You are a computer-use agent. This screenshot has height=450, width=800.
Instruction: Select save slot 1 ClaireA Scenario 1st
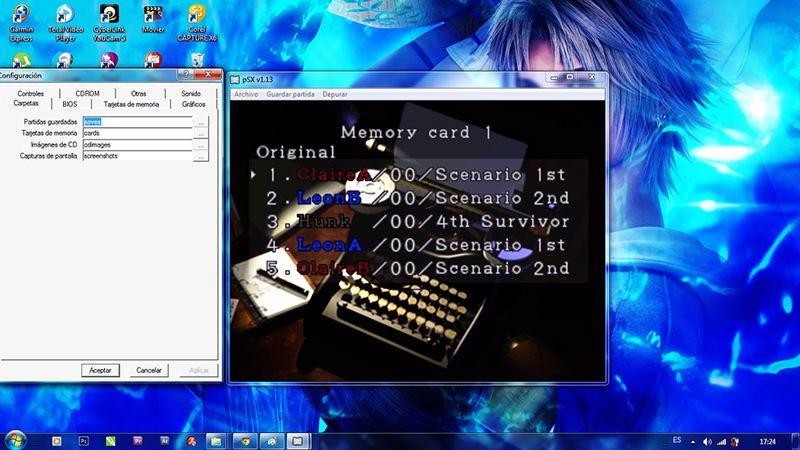pyautogui.click(x=416, y=174)
